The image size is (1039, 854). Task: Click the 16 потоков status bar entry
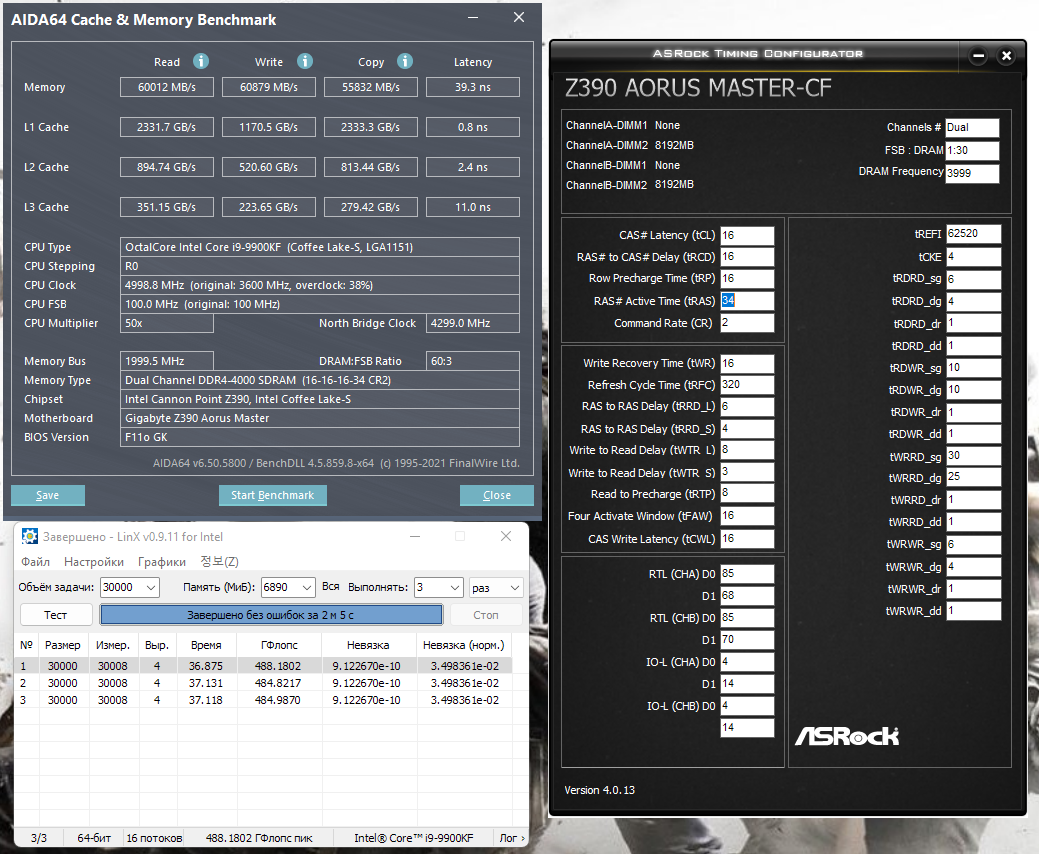[x=154, y=837]
